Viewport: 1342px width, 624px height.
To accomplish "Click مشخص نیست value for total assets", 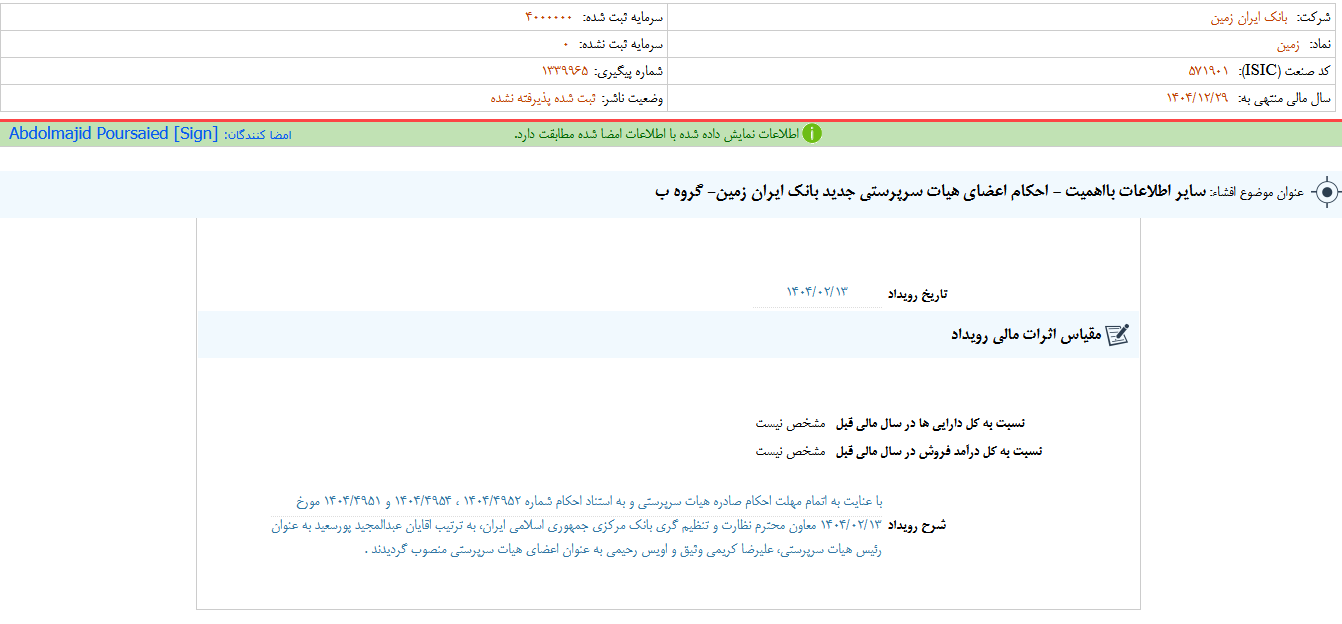I will click(790, 423).
